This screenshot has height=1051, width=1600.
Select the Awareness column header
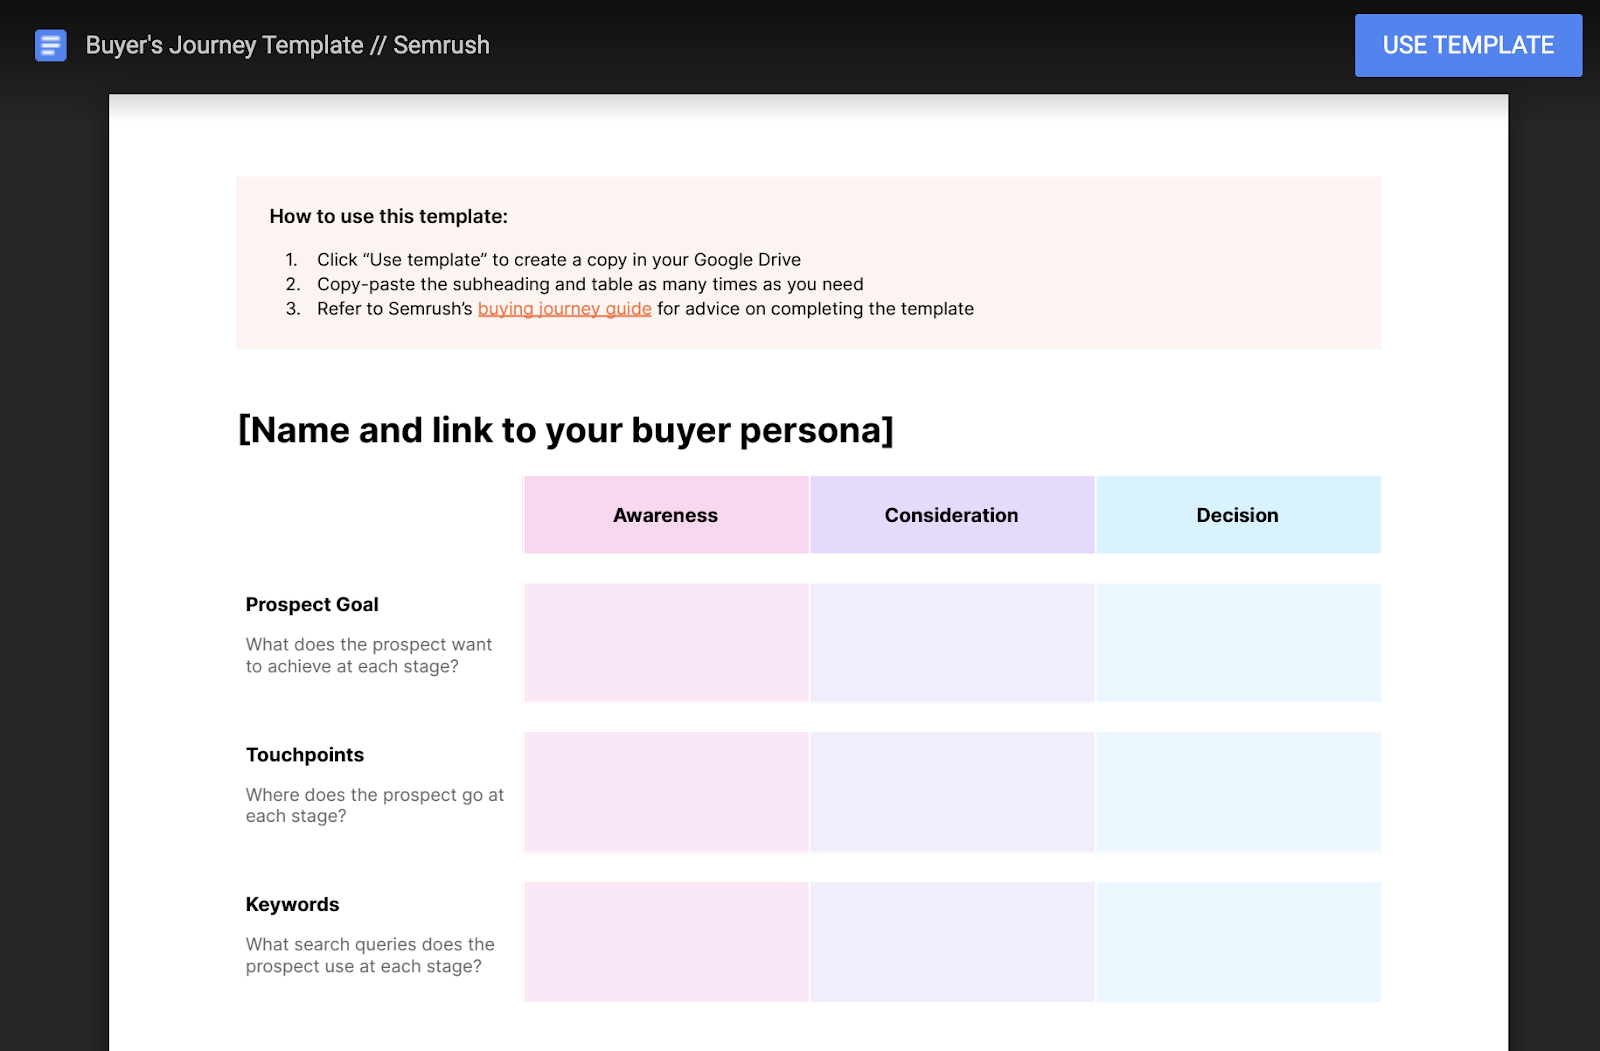point(665,515)
